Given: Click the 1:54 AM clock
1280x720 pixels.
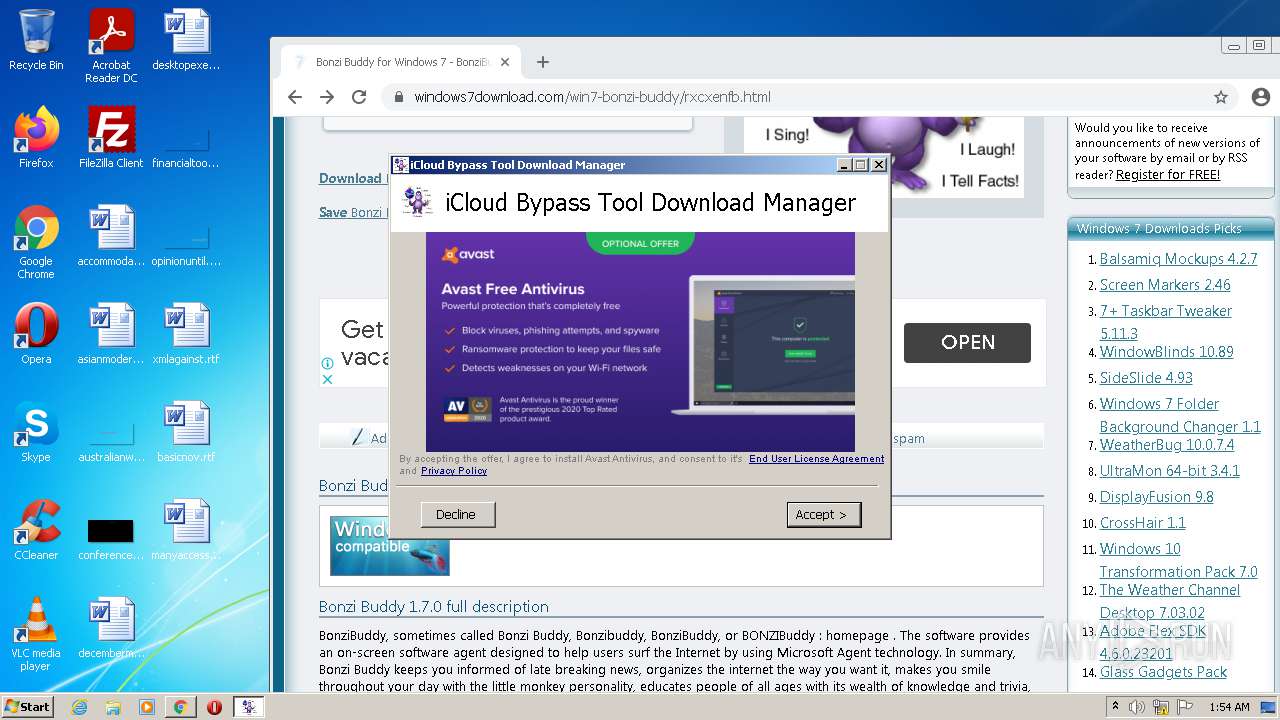Looking at the screenshot, I should pos(1229,707).
